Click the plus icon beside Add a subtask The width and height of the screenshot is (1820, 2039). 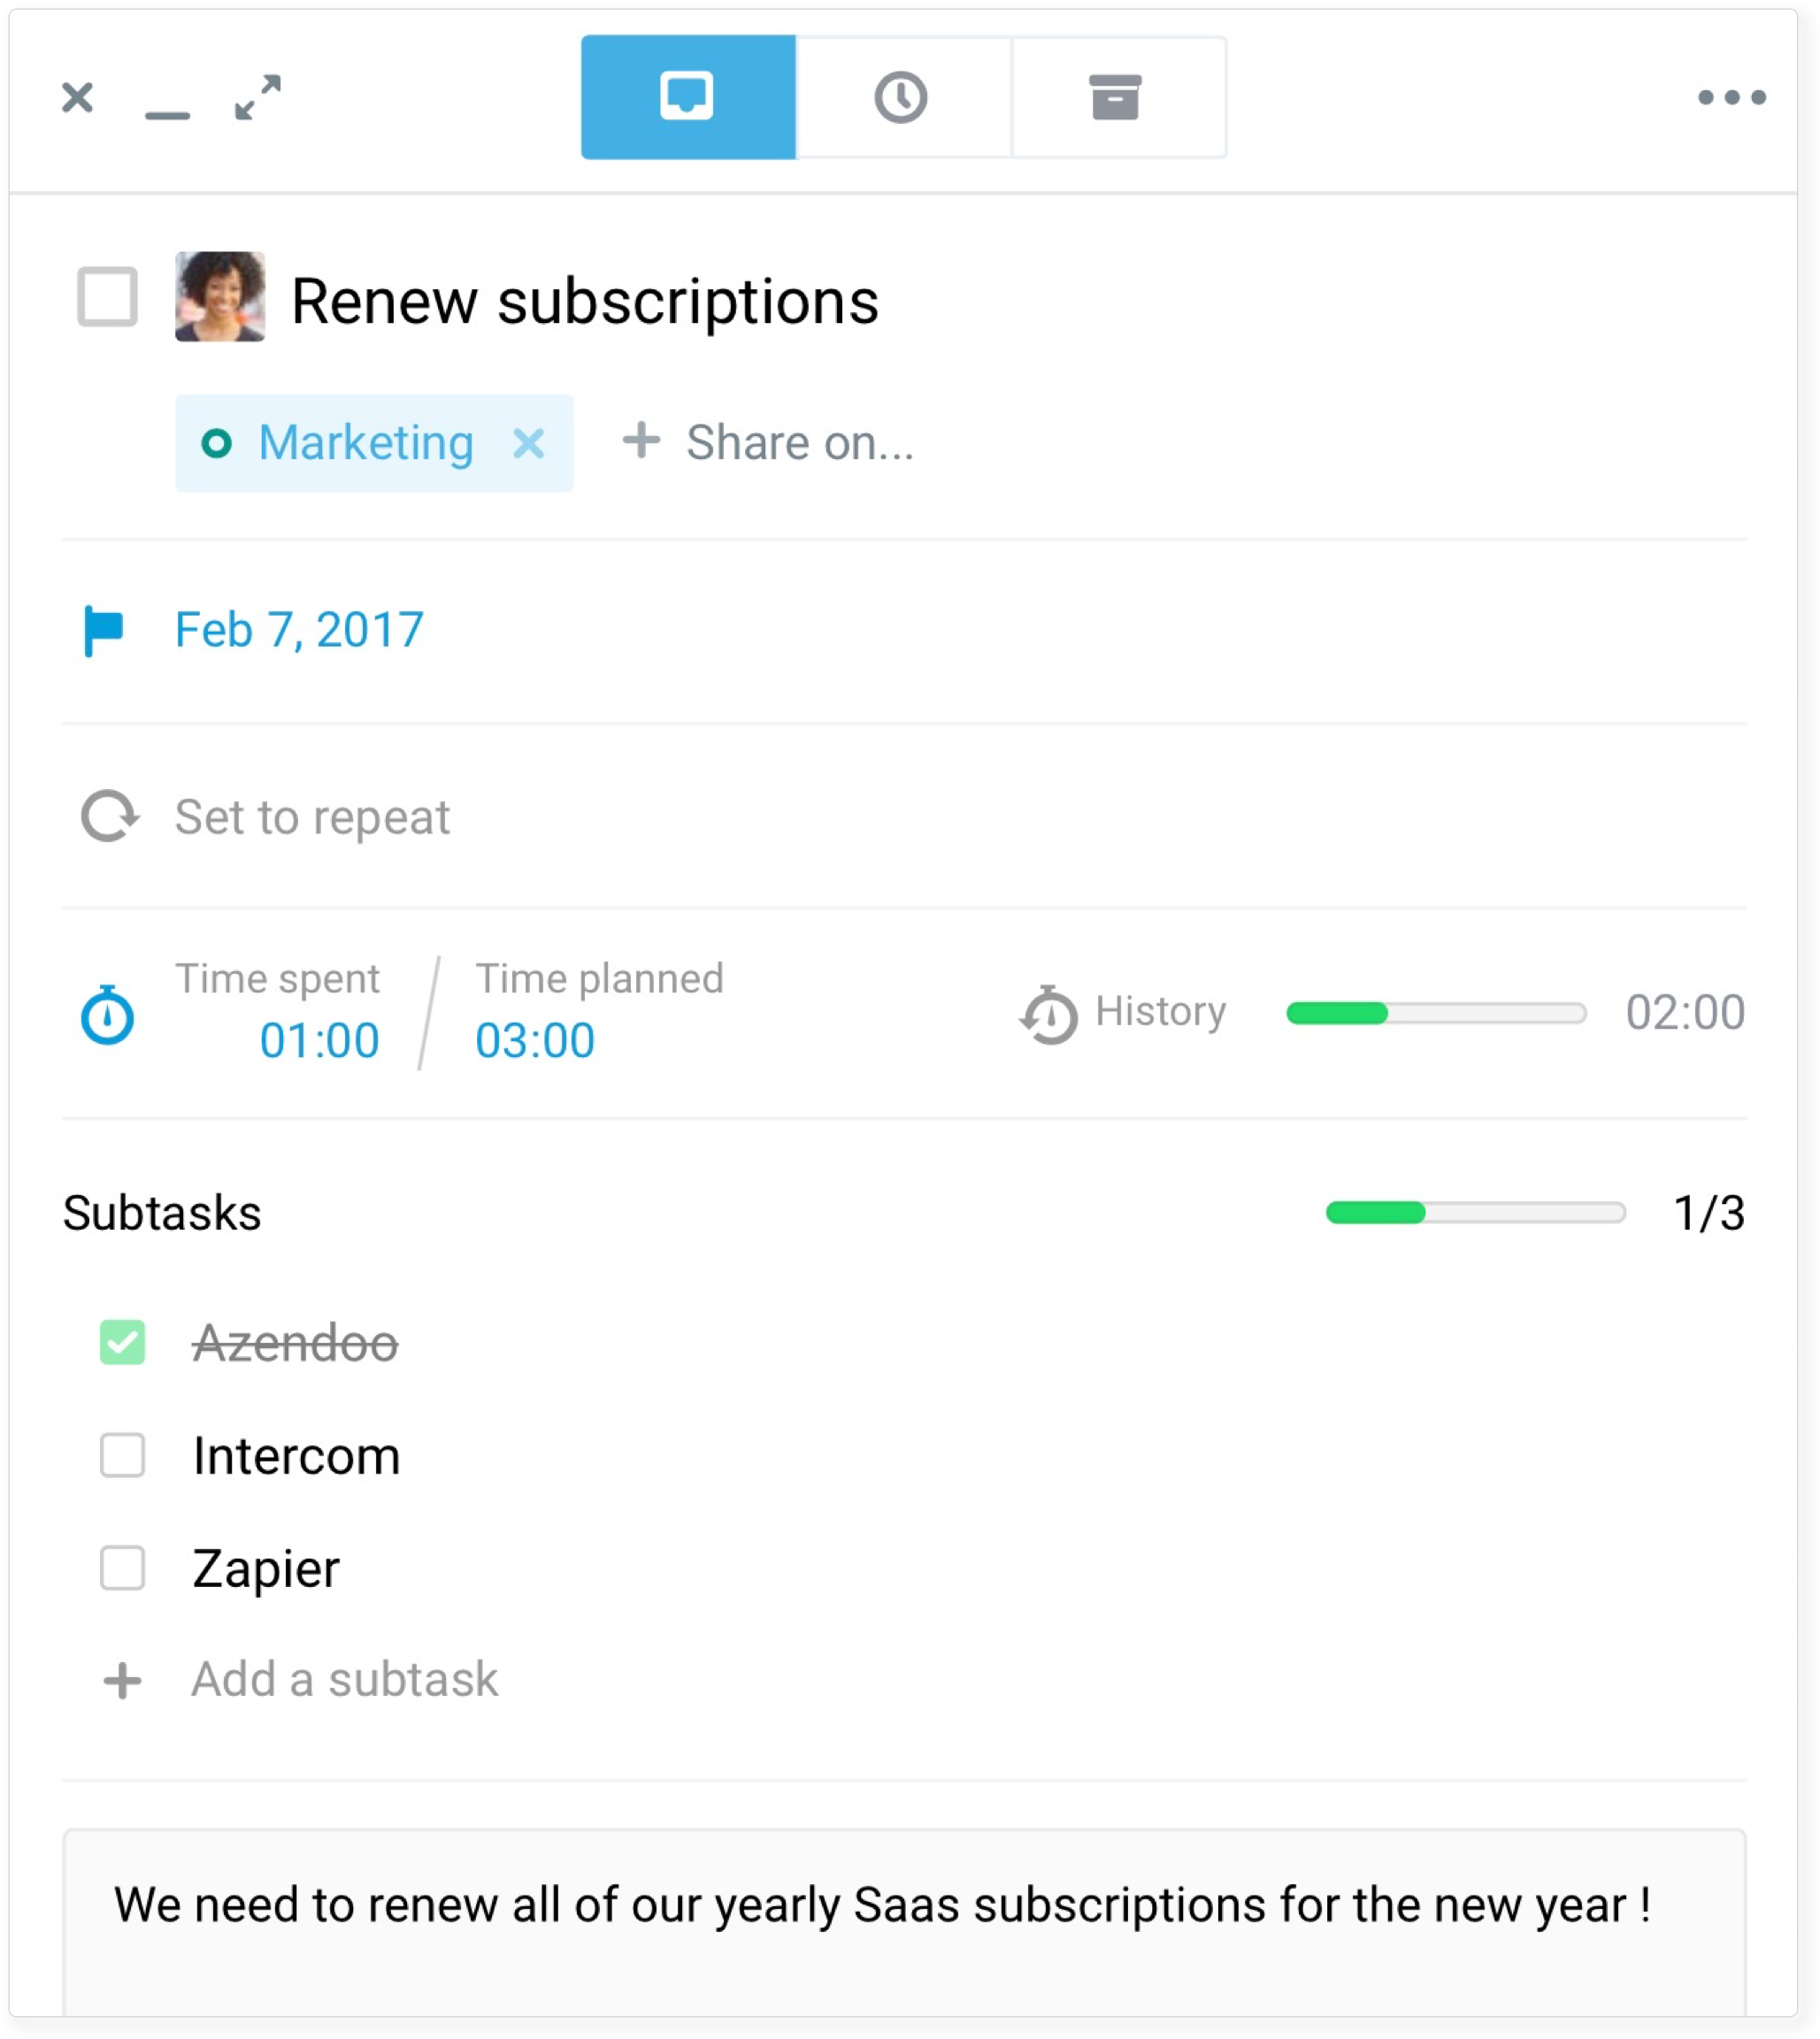122,1680
